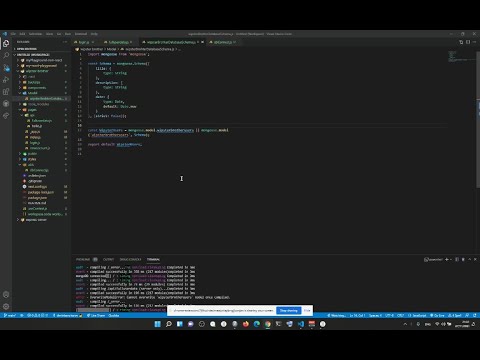The image size is (480, 360).
Task: Switch to the Problems panel tab
Action: coord(87,259)
